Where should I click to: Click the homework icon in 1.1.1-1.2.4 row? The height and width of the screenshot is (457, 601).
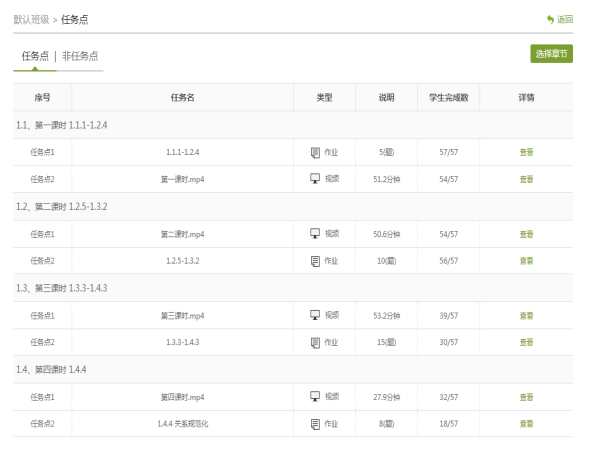315,152
